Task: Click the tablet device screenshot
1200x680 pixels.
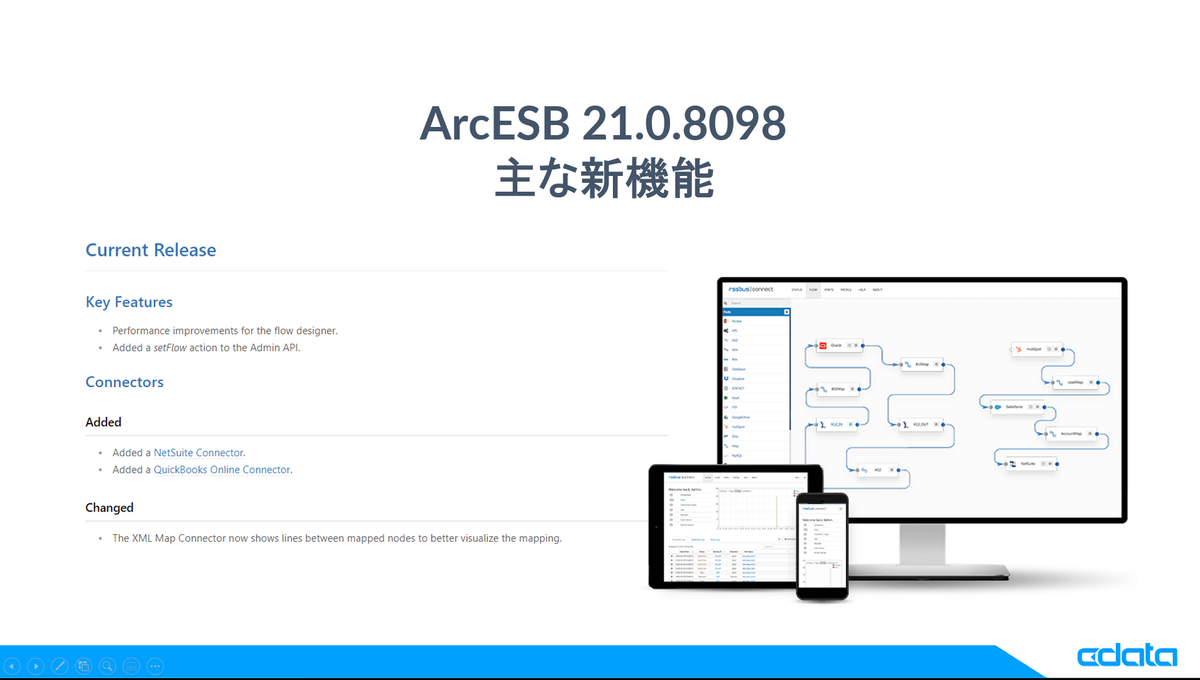Action: 735,525
